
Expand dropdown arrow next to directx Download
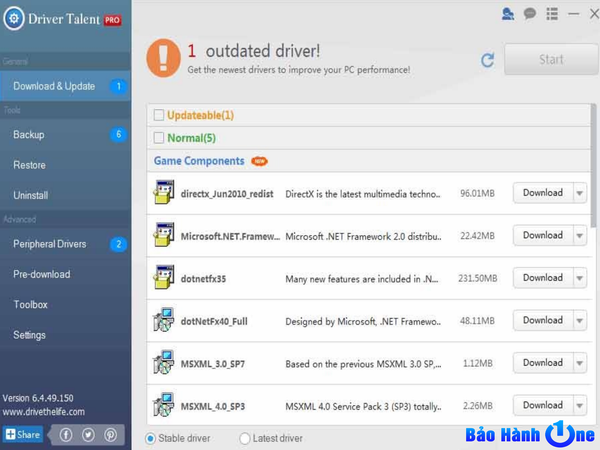click(580, 193)
